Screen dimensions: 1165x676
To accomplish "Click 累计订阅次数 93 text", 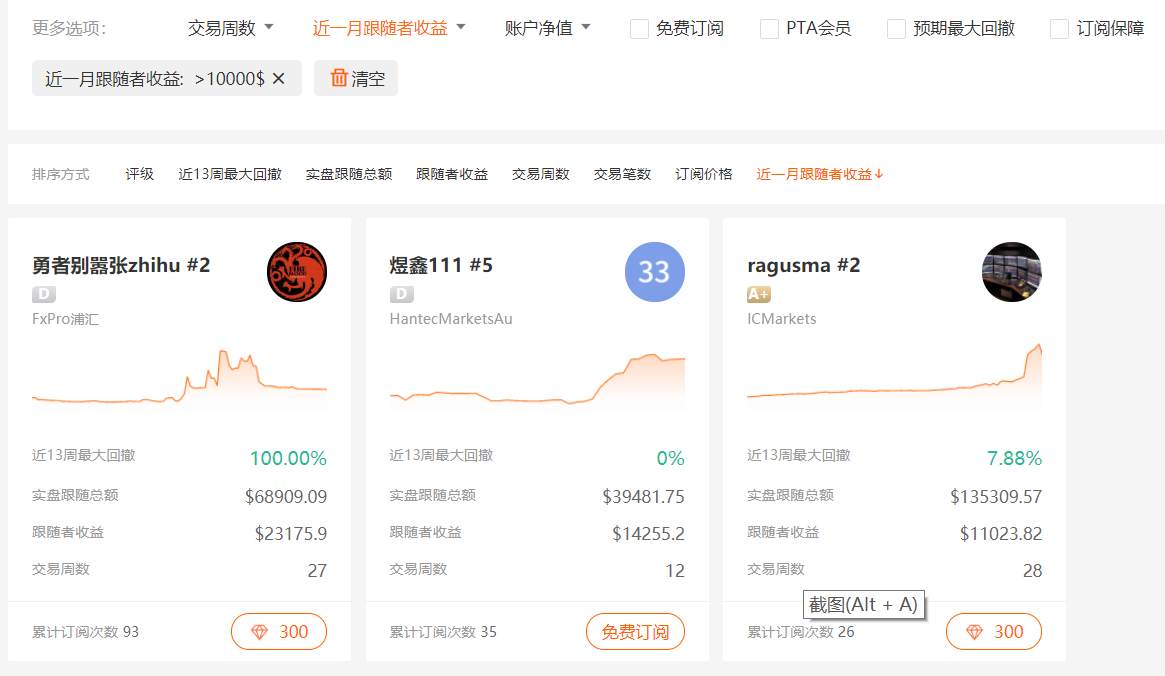I will tap(85, 631).
